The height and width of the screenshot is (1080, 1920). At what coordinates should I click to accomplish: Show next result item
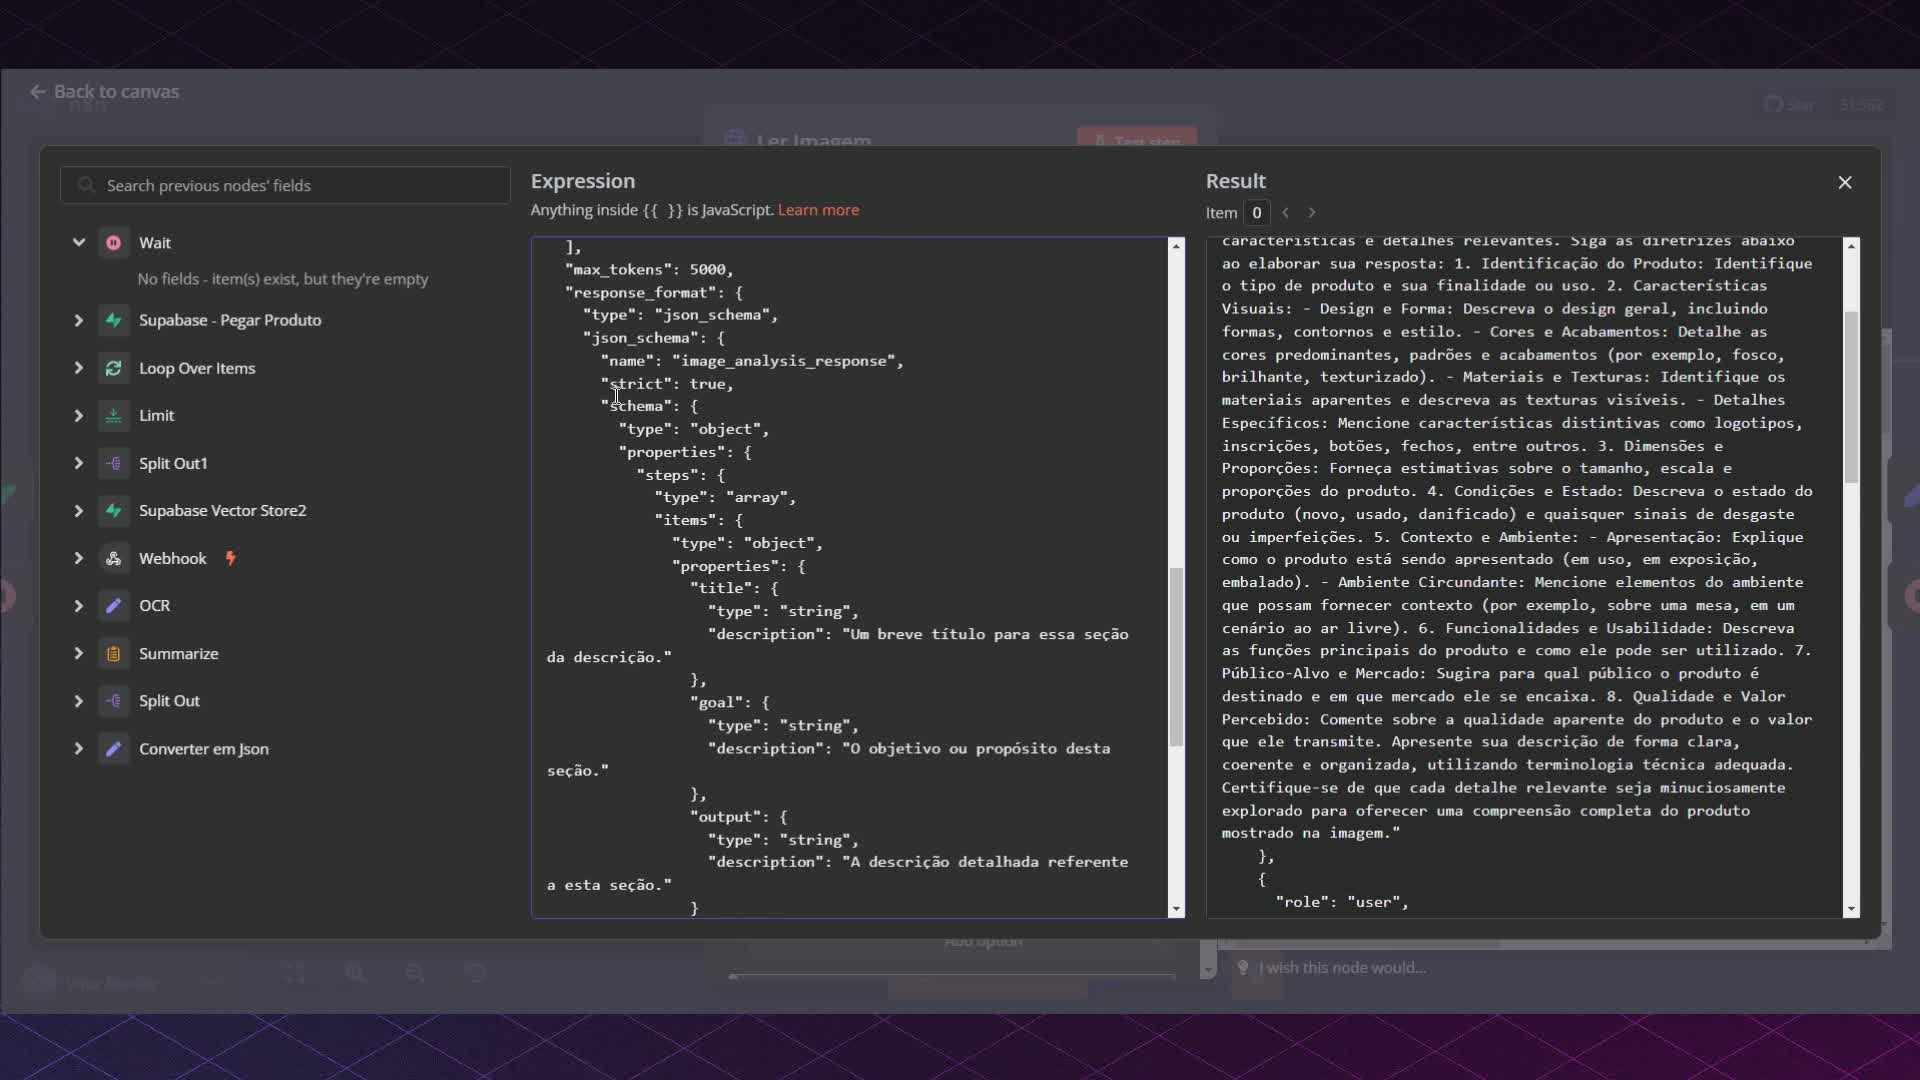1312,213
